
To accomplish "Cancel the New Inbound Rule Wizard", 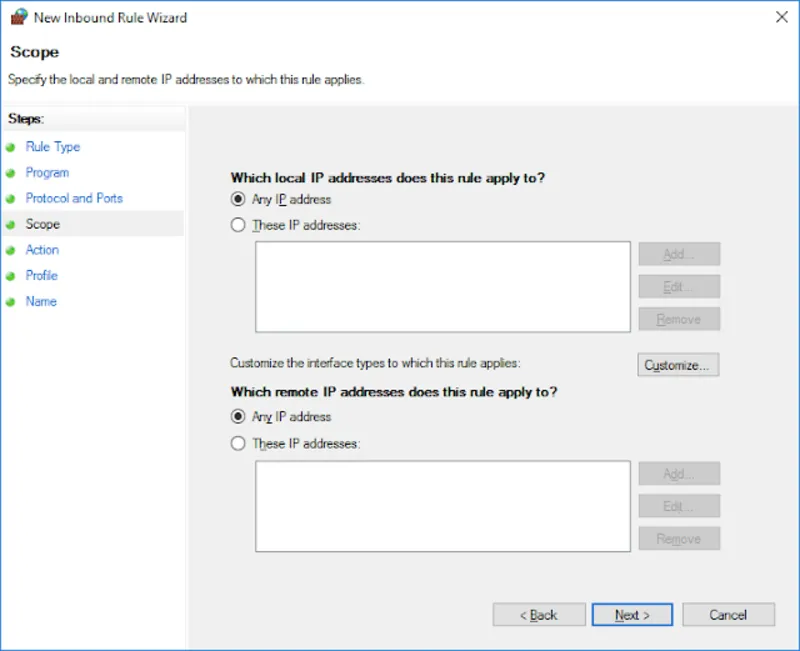I will [x=728, y=614].
